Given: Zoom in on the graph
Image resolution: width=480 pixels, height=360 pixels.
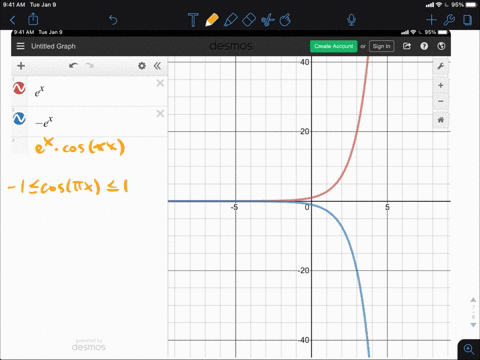Looking at the screenshot, I should (x=441, y=86).
